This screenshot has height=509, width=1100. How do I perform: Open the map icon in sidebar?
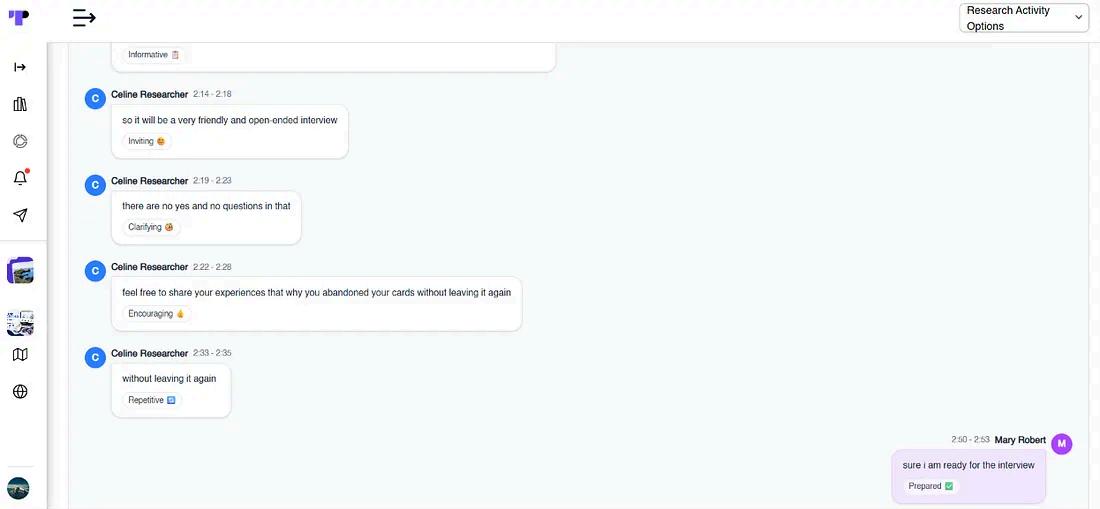point(20,355)
